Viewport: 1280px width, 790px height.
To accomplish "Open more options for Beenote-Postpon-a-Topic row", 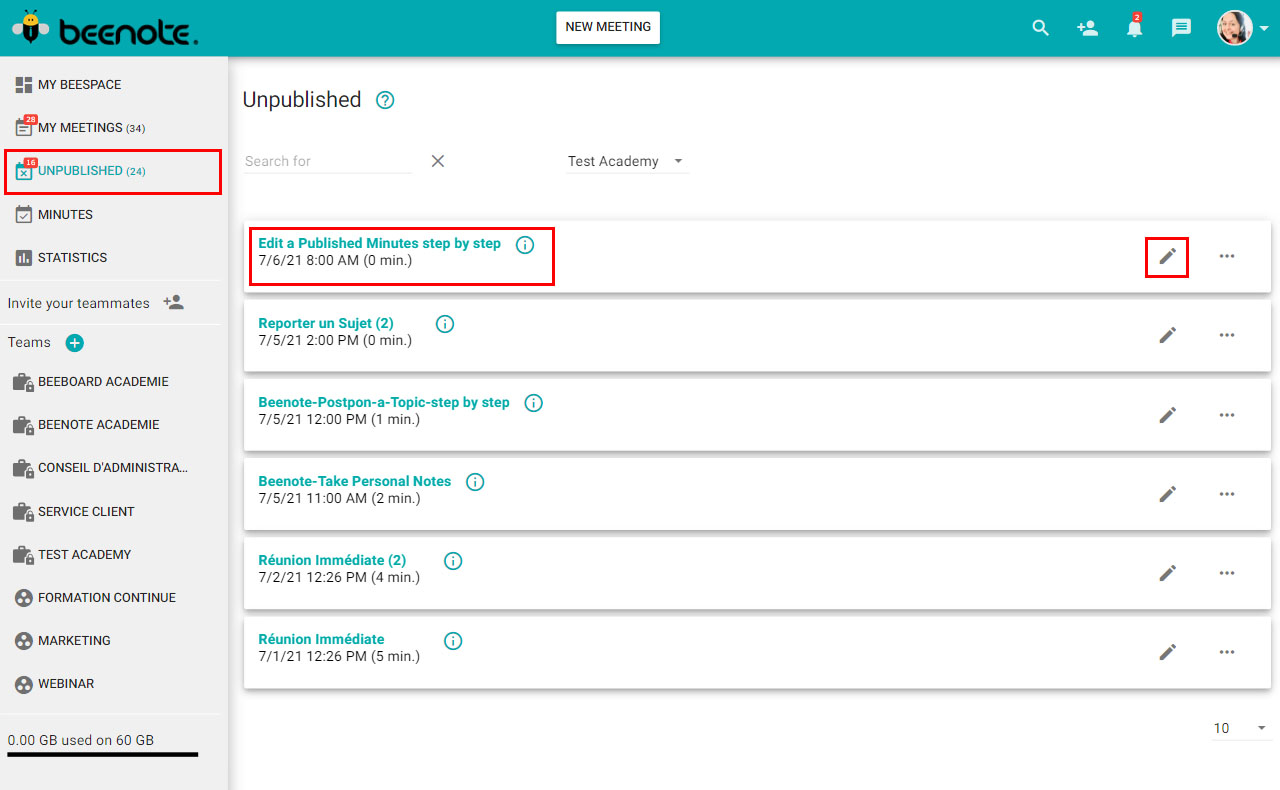I will (1227, 414).
